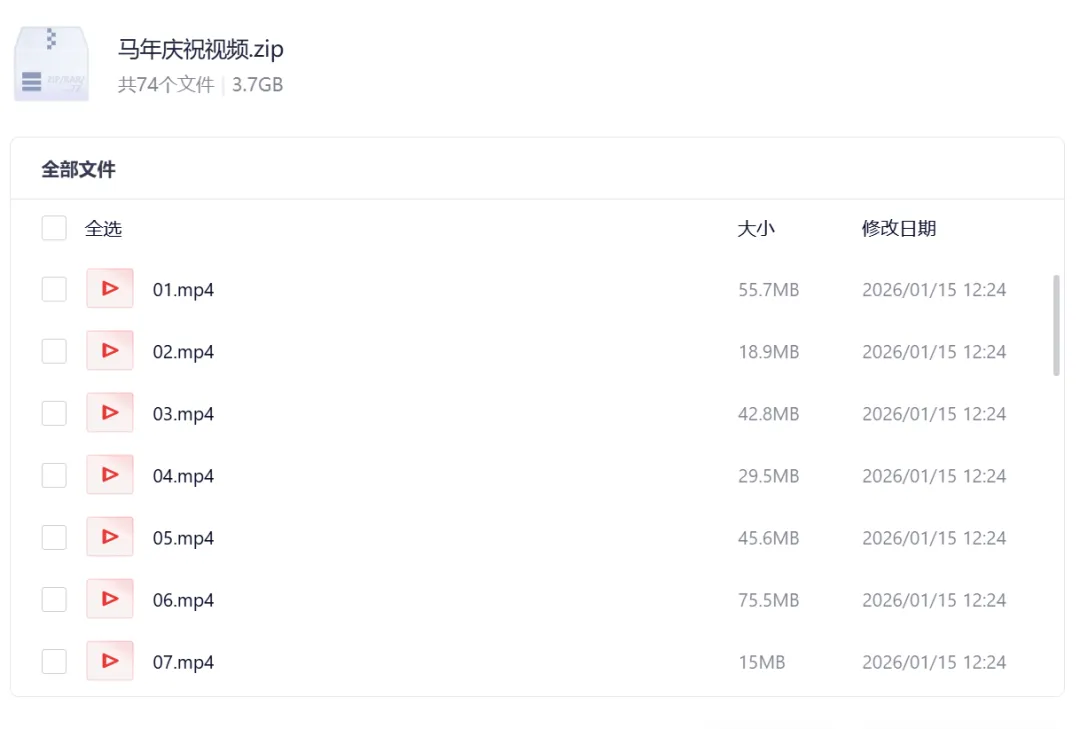Tick the checkbox for 01.mp4
Viewport: 1080px width, 729px height.
click(54, 290)
